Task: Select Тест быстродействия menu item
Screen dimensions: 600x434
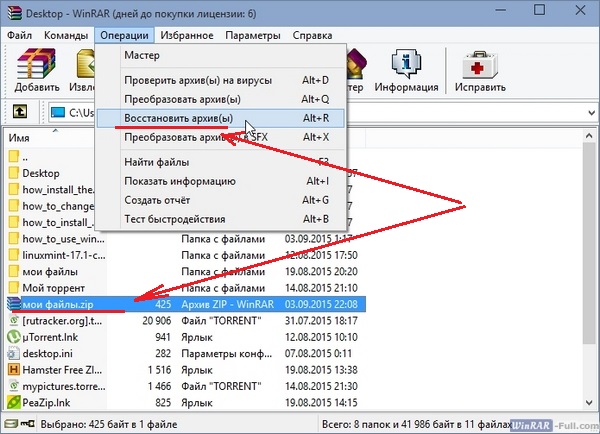Action: 173,219
